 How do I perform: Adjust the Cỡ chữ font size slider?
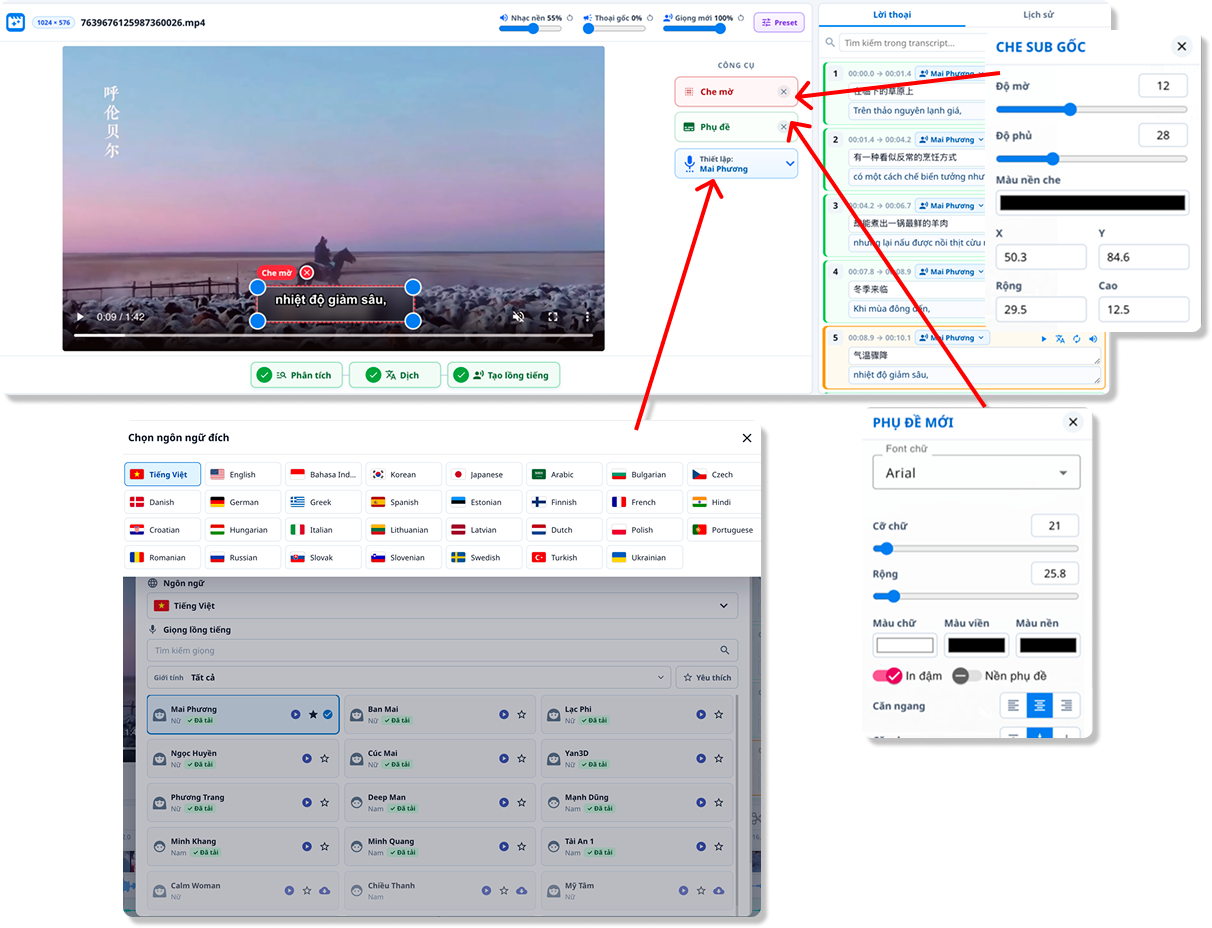coord(976,548)
